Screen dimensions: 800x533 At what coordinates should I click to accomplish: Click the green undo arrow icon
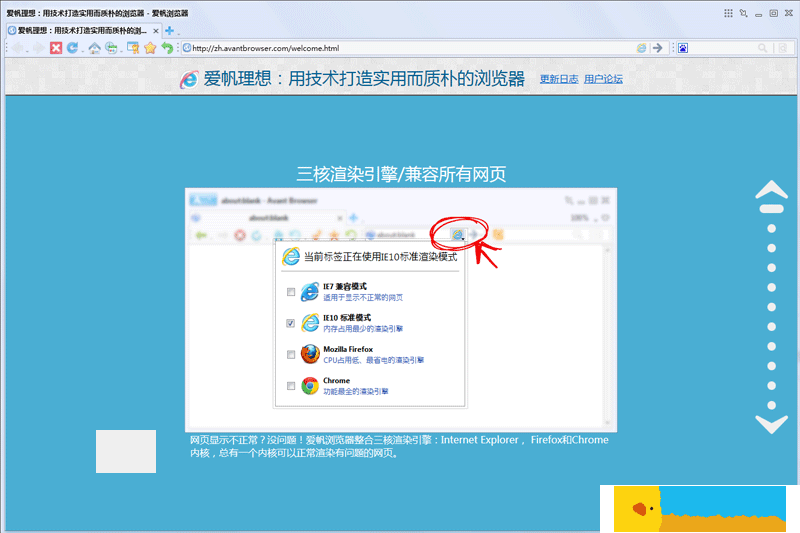coord(167,48)
